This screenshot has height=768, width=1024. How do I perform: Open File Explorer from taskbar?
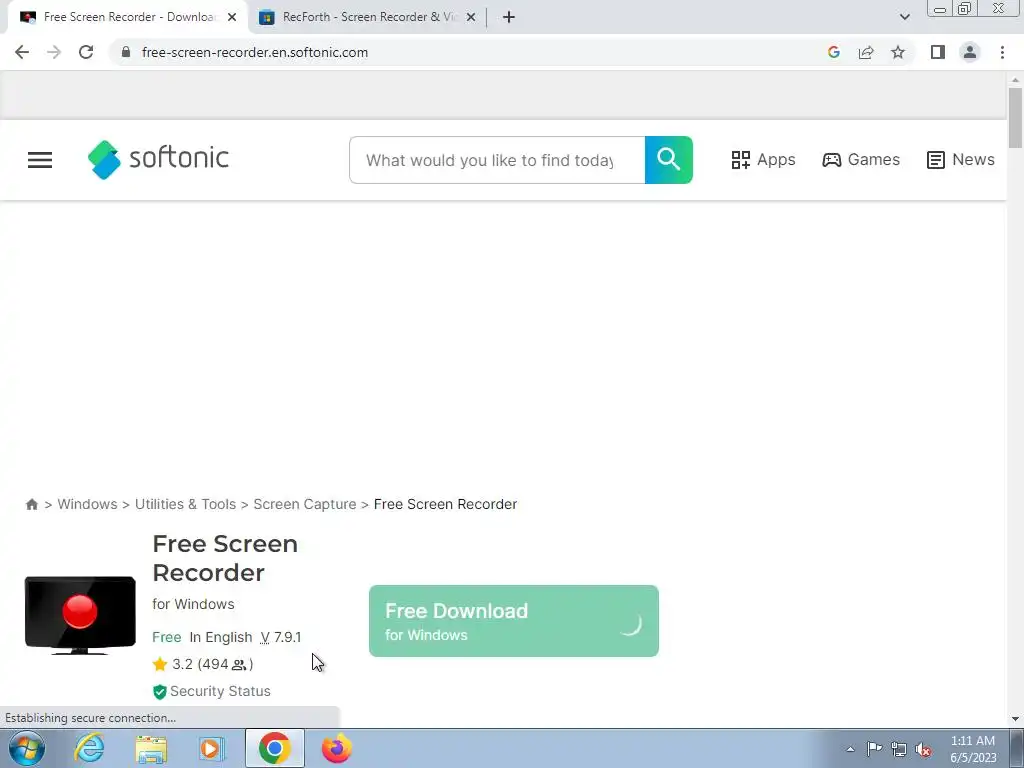151,749
